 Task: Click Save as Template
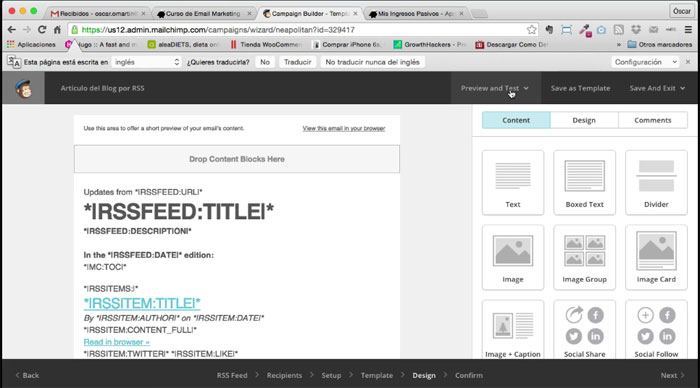point(580,88)
